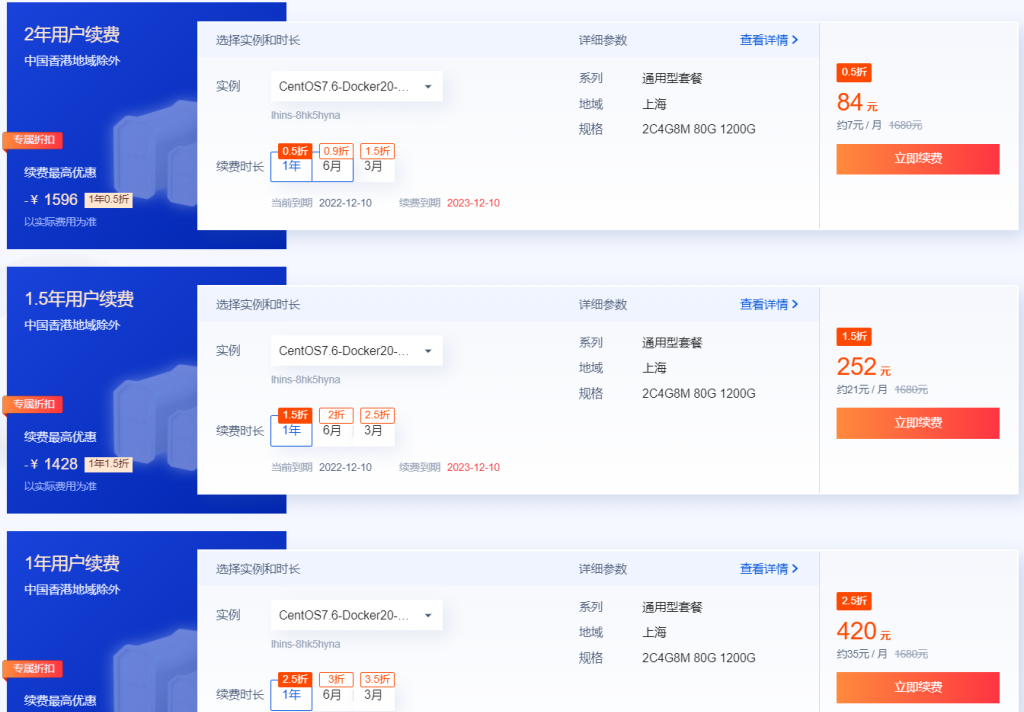Click the 2年用户续费 heading
1024x712 pixels.
72,34
